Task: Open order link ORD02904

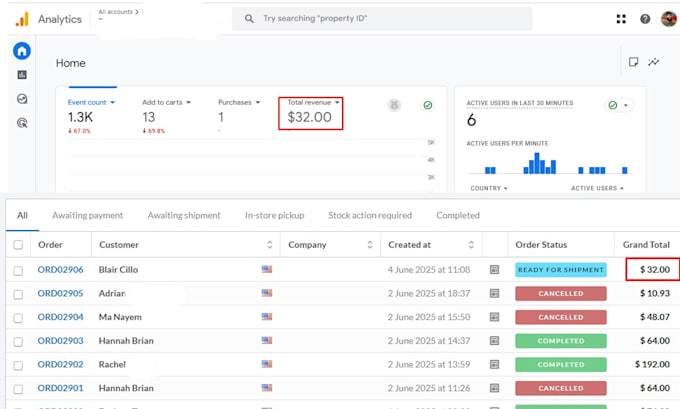Action: pos(60,317)
